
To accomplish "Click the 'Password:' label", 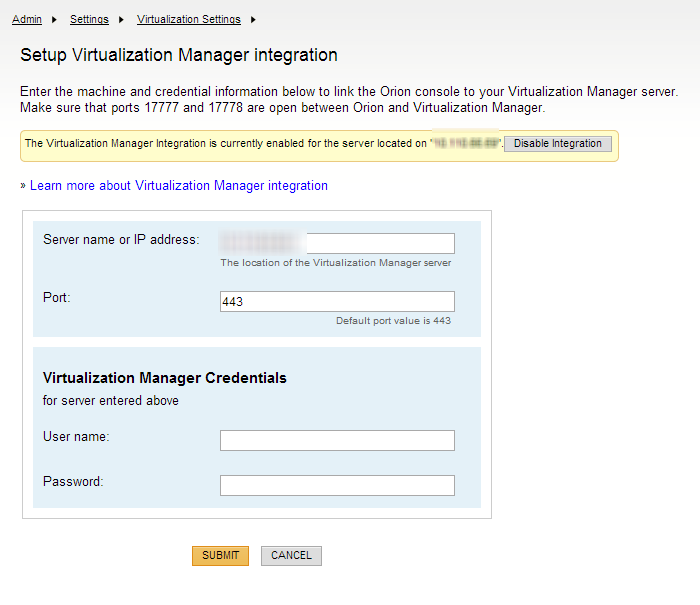I will click(73, 481).
